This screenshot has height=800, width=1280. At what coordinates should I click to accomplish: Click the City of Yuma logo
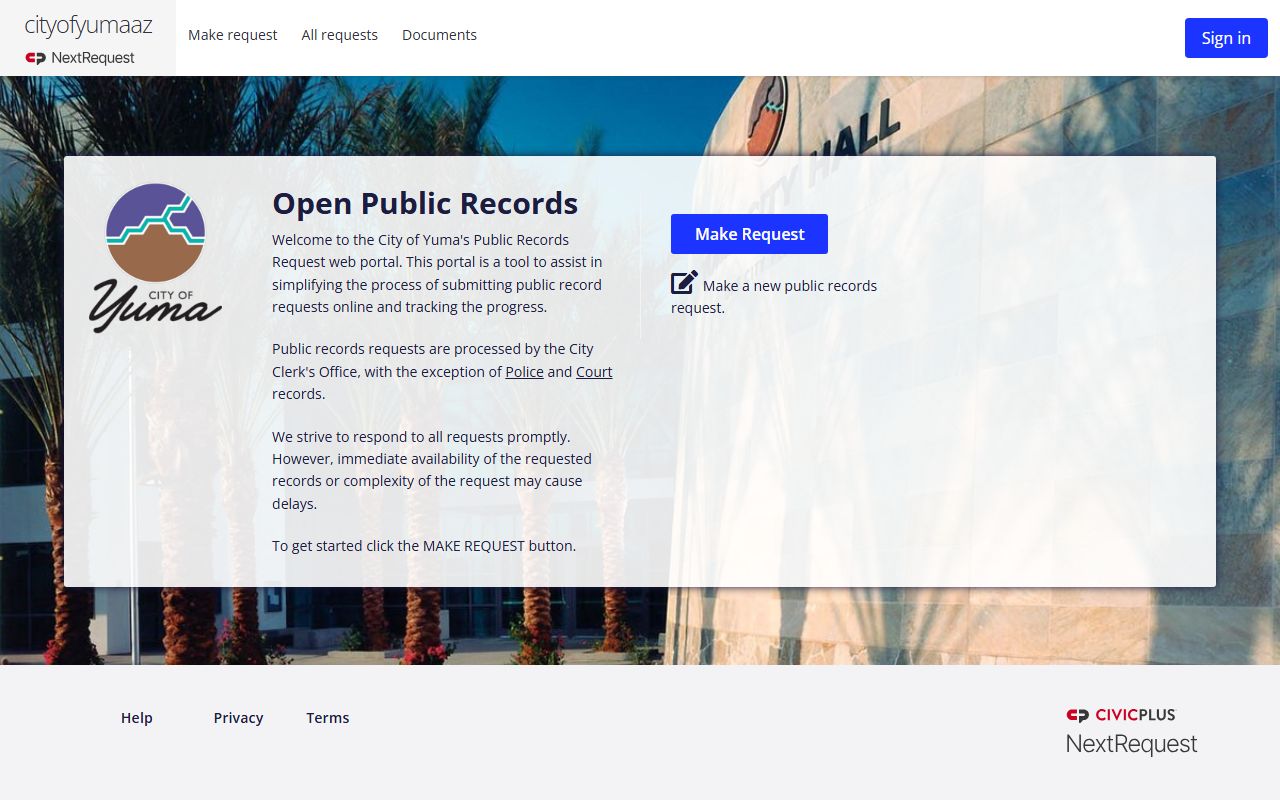155,258
